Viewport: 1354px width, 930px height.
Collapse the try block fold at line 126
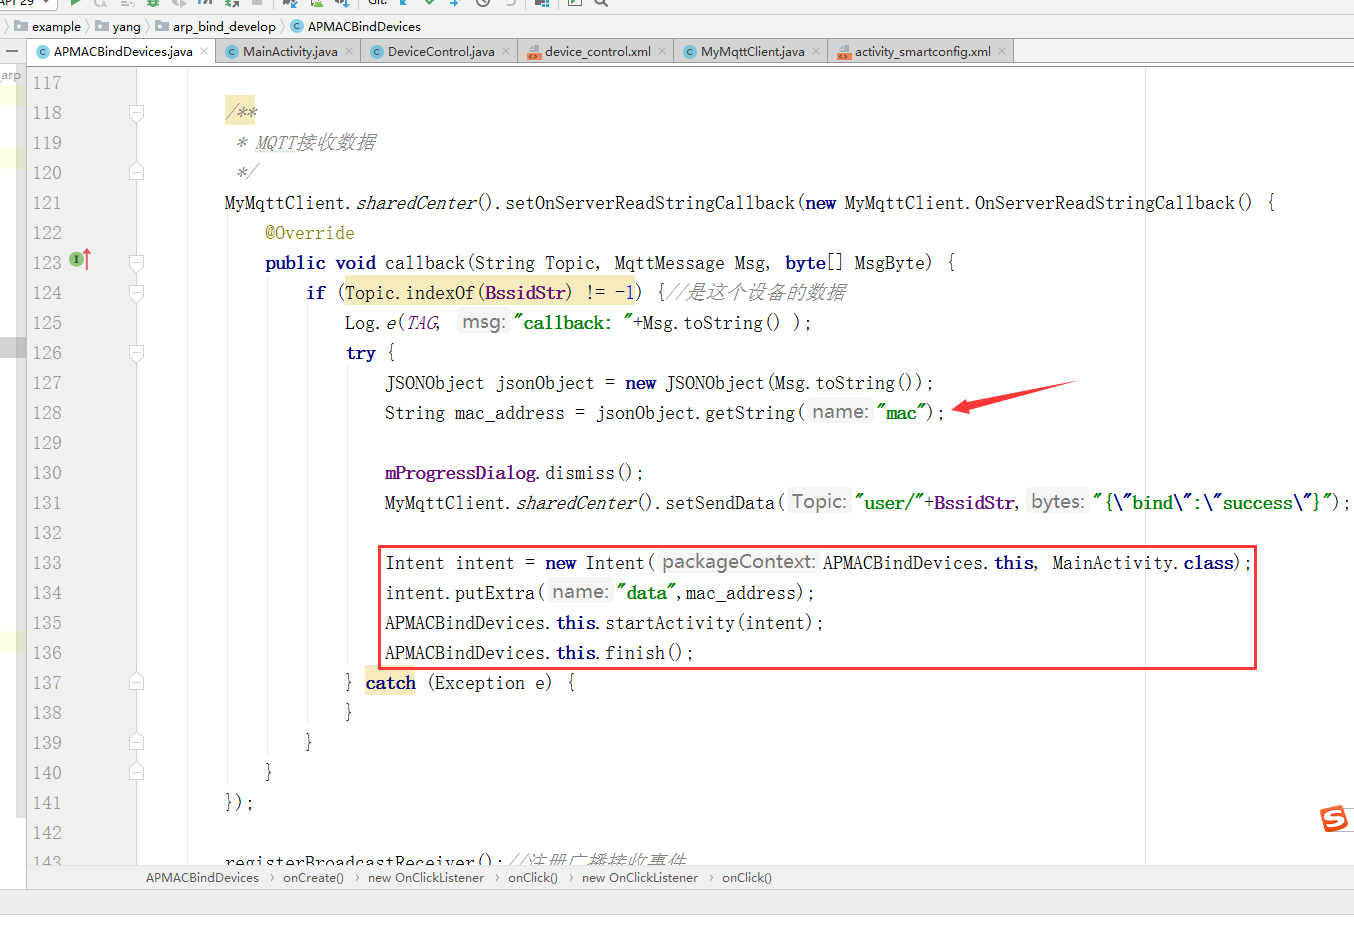[136, 352]
